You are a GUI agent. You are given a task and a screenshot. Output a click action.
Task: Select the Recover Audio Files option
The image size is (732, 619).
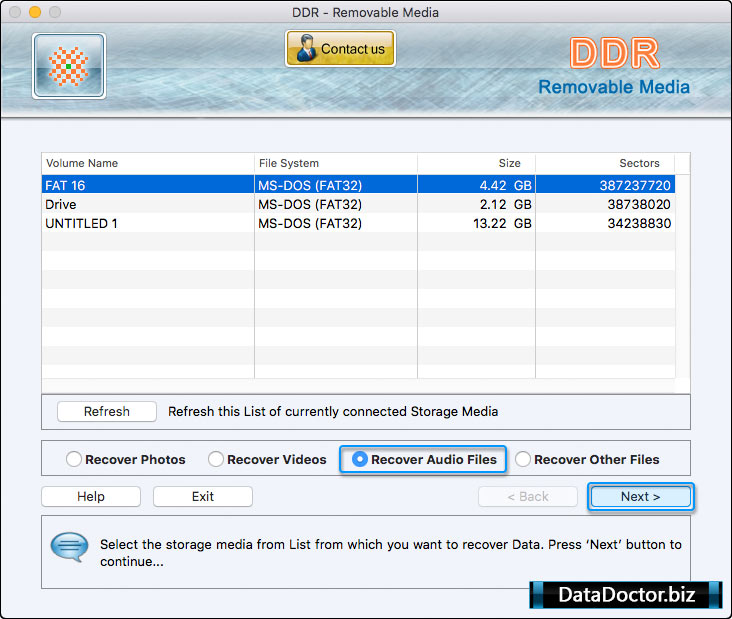click(423, 459)
